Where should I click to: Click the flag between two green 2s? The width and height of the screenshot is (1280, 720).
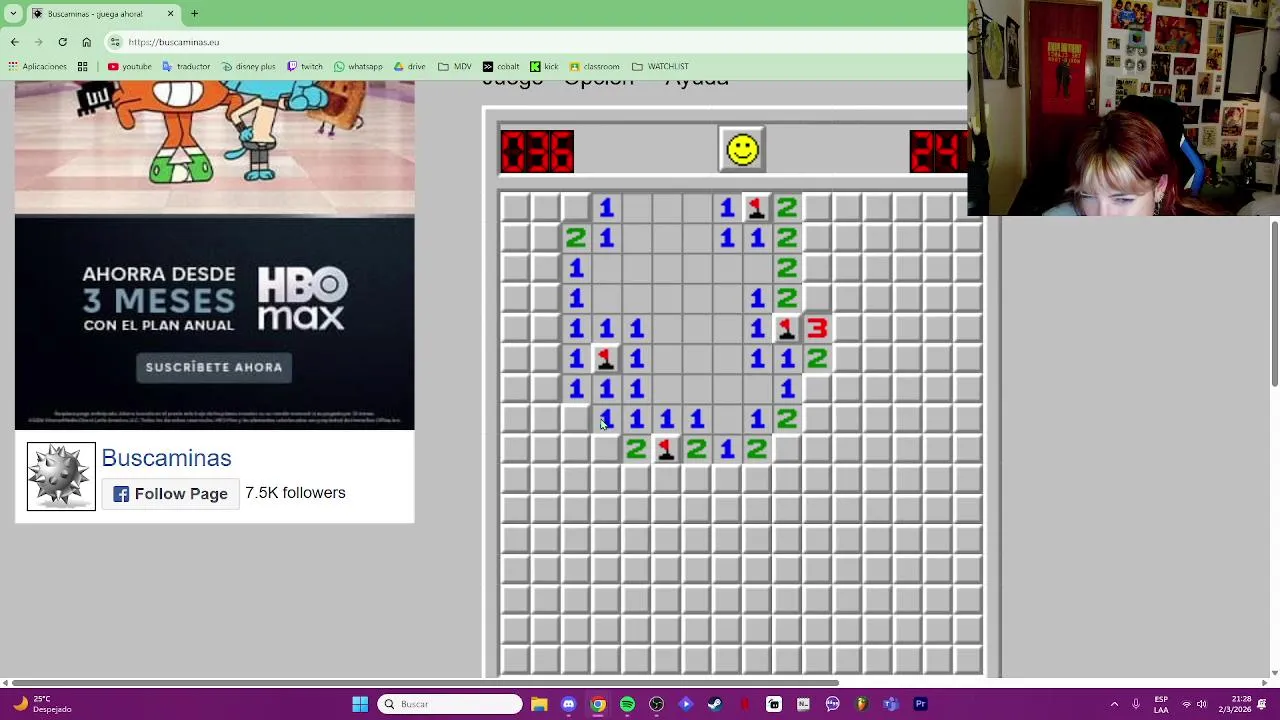[666, 449]
